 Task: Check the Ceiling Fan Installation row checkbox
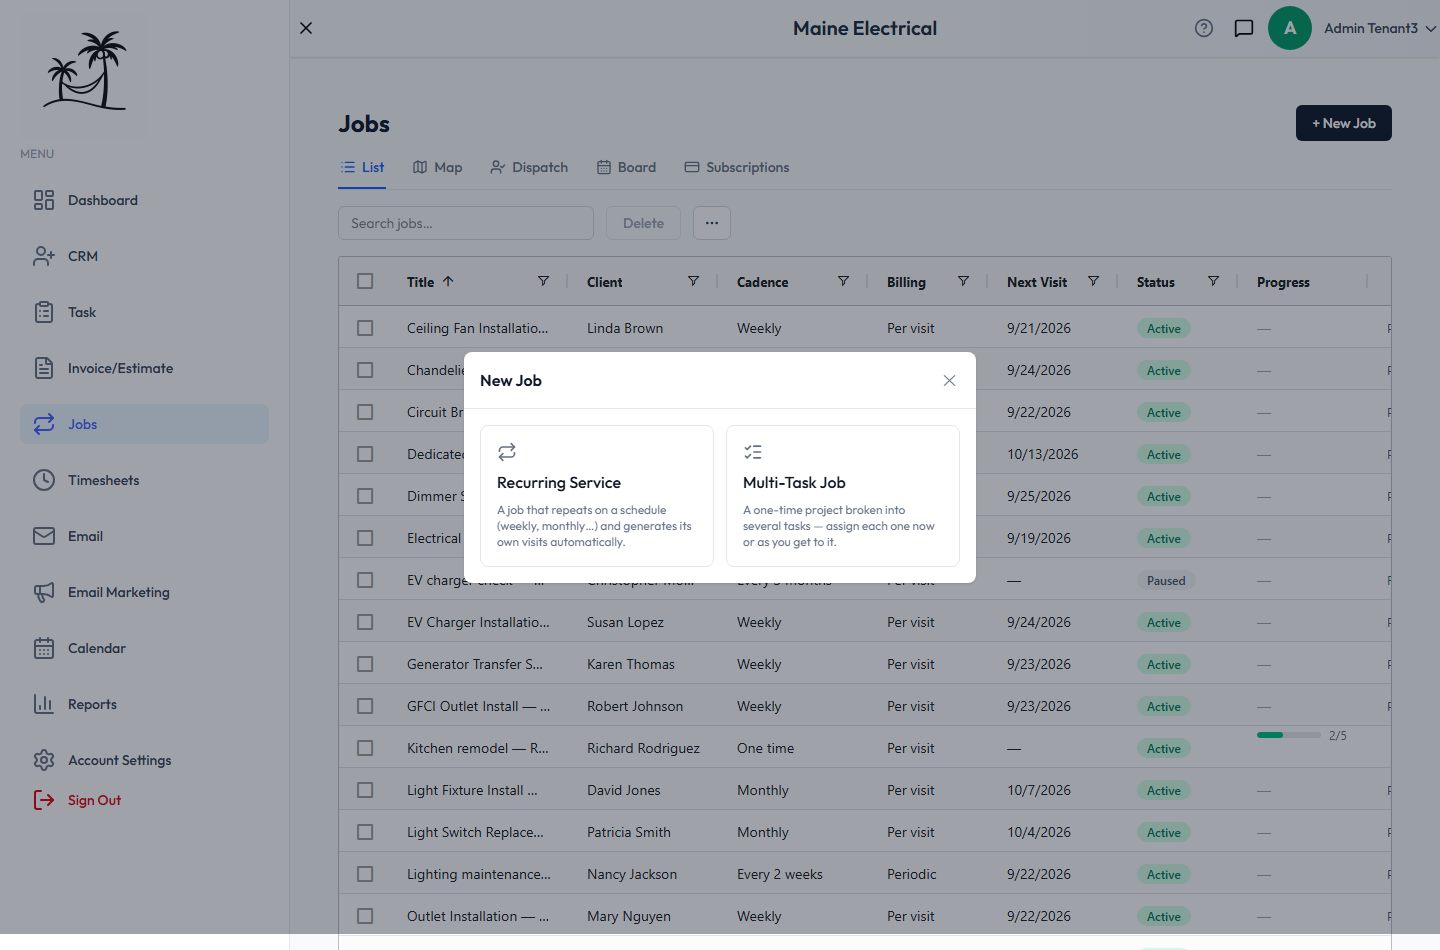365,328
